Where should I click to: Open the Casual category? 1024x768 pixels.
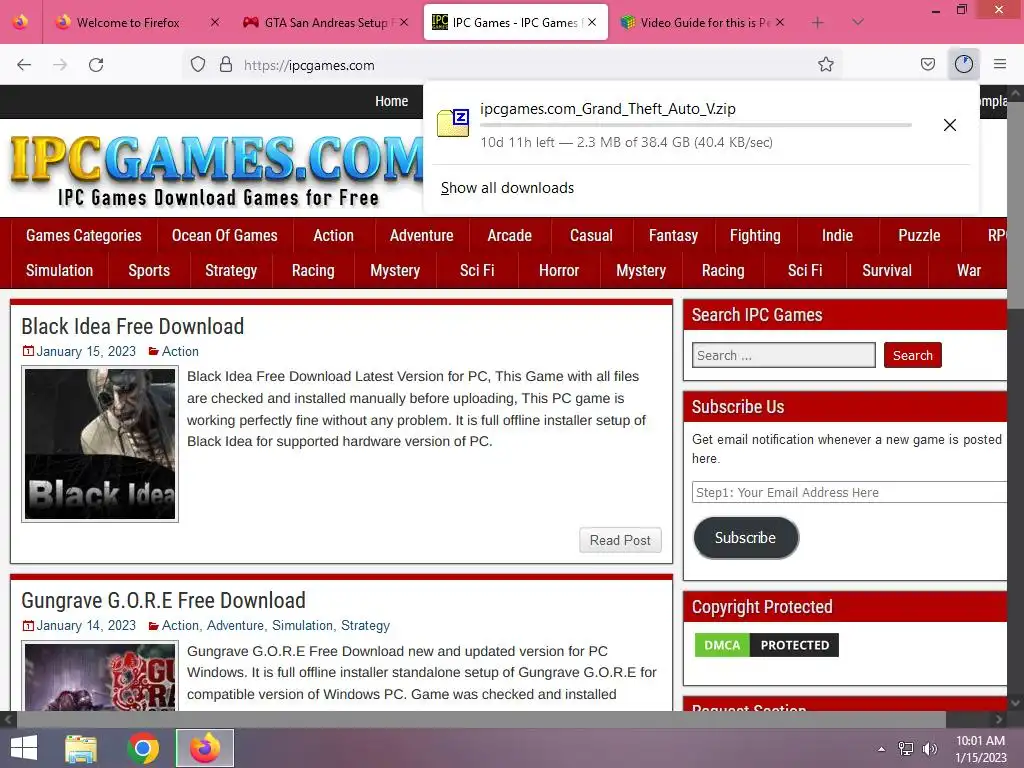pyautogui.click(x=591, y=236)
